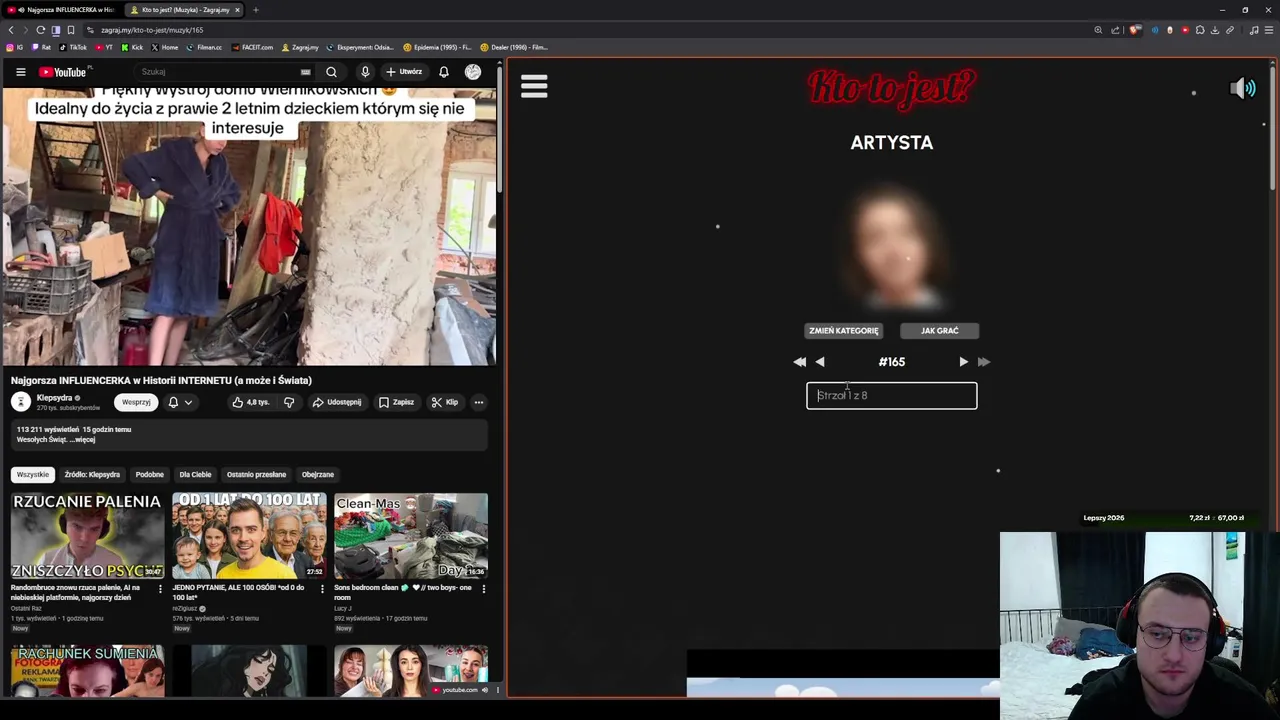Click the Klepsydra channel avatar
This screenshot has height=720, width=1280.
pos(20,402)
